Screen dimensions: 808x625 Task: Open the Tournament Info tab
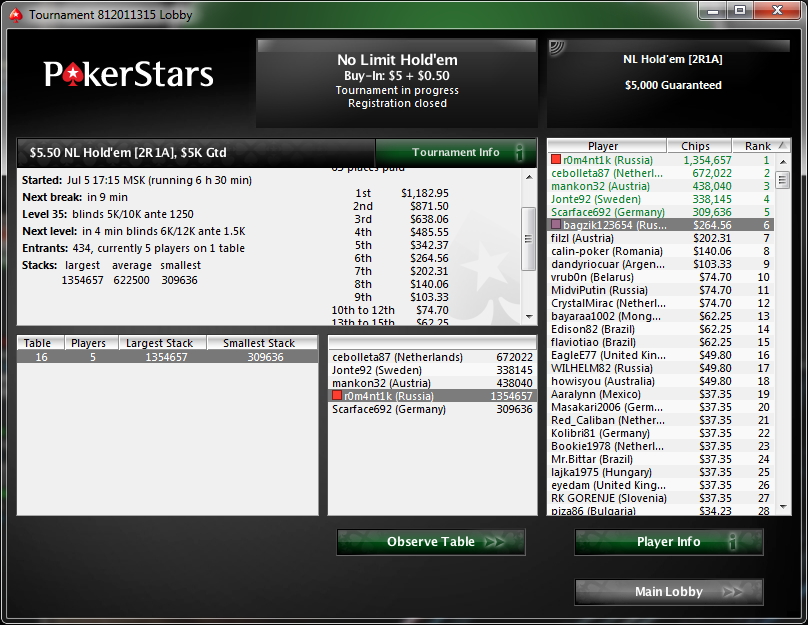(456, 153)
